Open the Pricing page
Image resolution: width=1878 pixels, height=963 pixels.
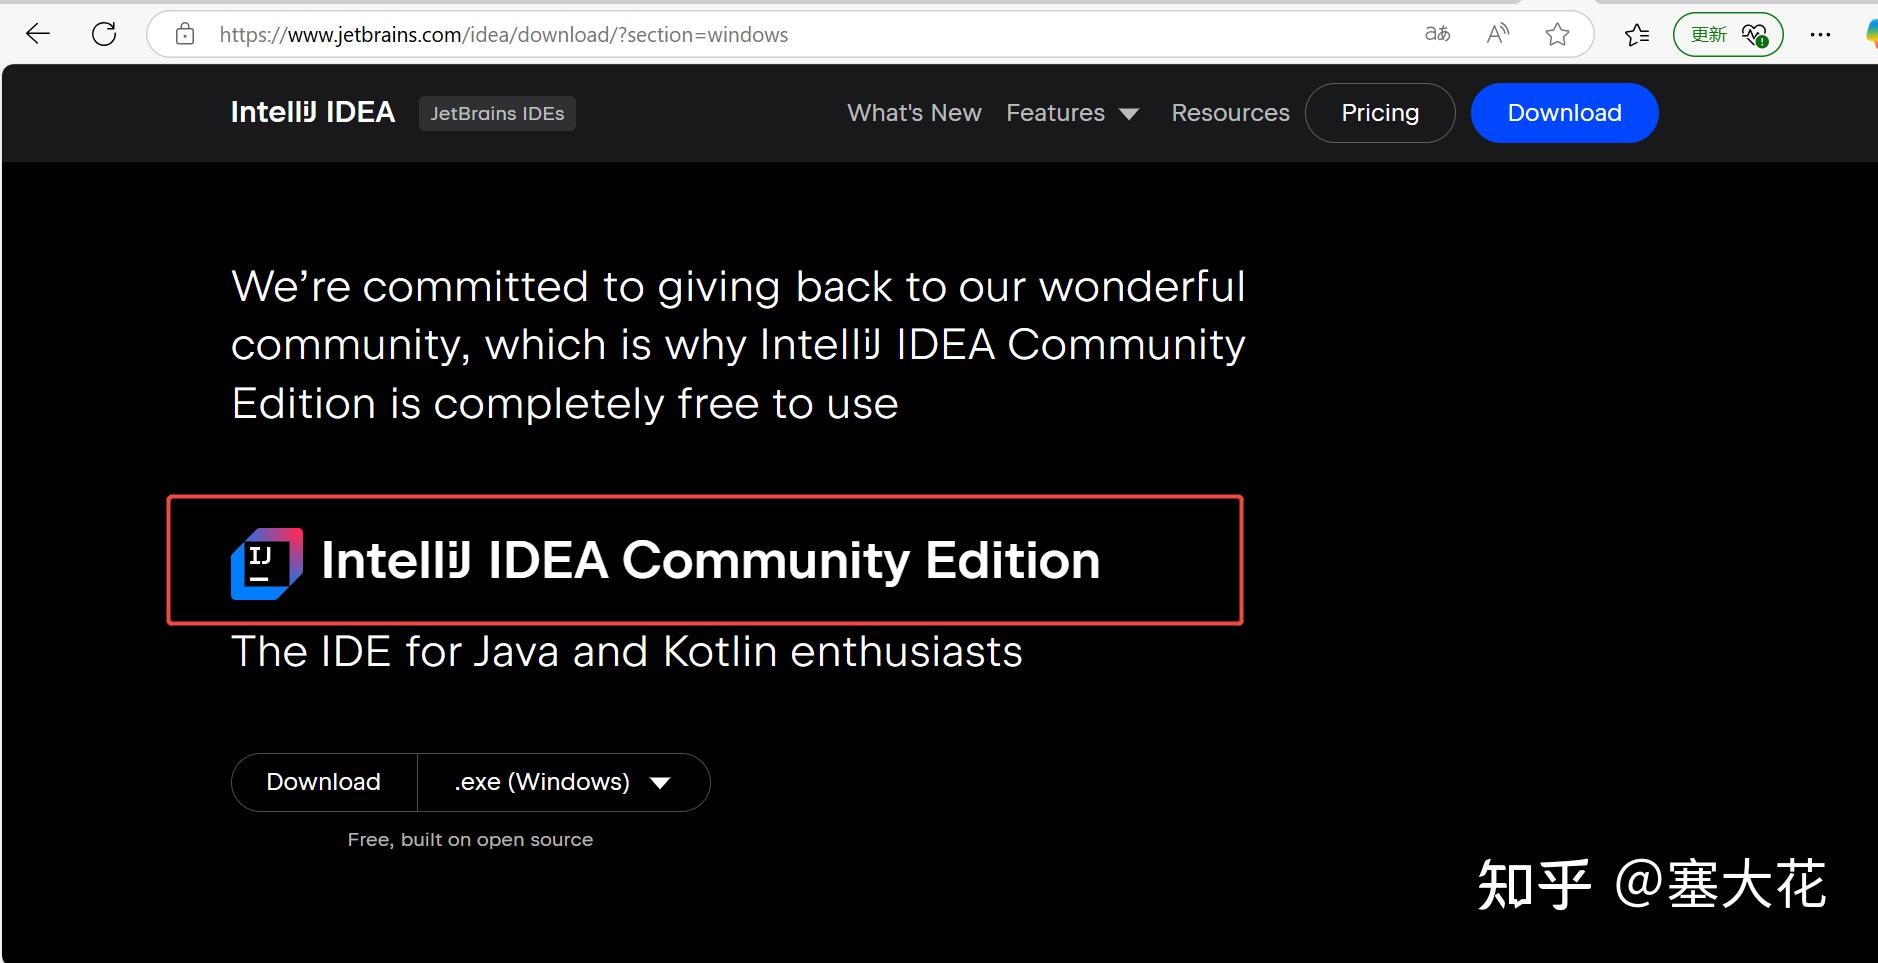[1380, 113]
